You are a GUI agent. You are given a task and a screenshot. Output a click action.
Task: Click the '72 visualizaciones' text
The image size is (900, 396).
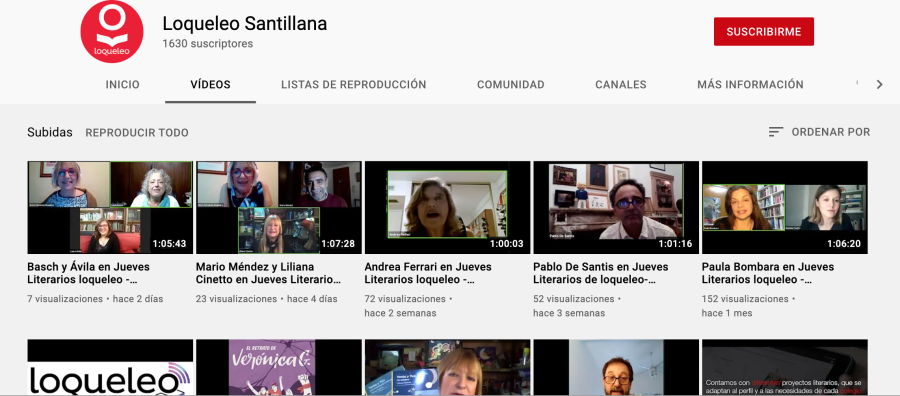coord(405,299)
